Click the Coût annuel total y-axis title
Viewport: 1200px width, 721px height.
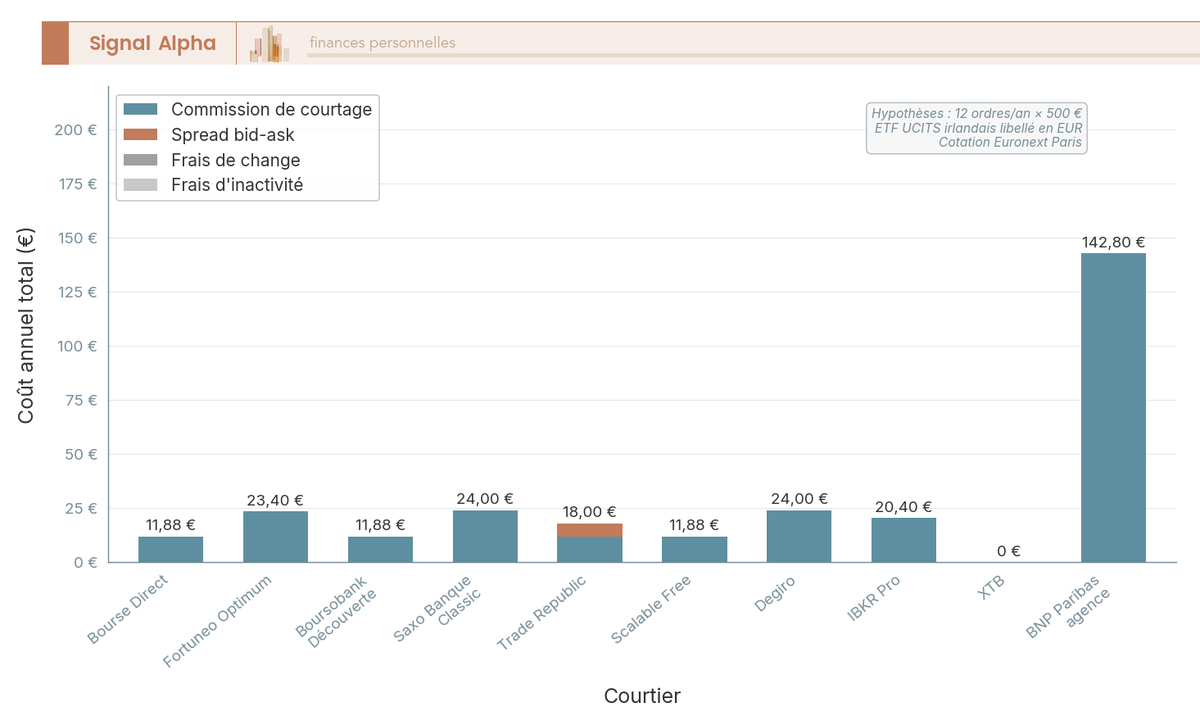click(27, 325)
